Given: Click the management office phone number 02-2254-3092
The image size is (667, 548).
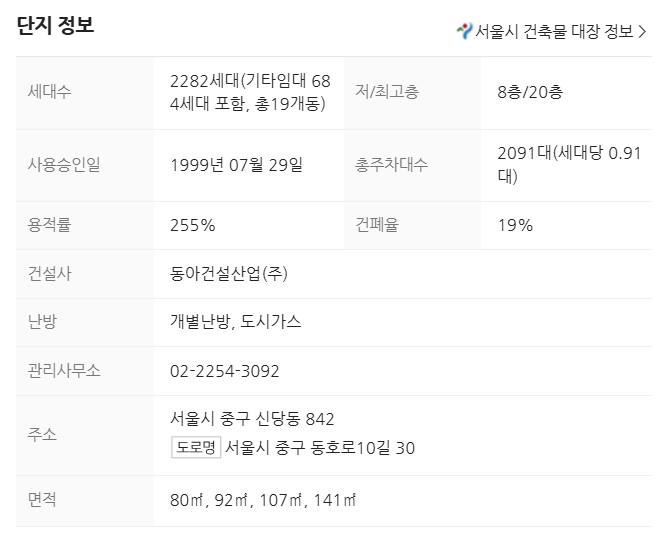Looking at the screenshot, I should click(225, 371).
